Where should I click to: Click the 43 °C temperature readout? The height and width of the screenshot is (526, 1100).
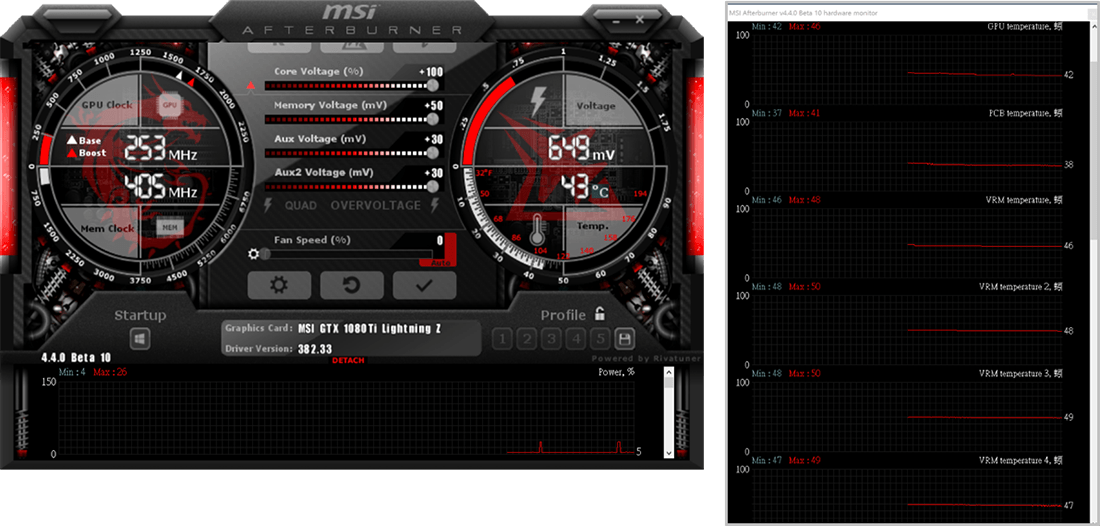(x=584, y=187)
